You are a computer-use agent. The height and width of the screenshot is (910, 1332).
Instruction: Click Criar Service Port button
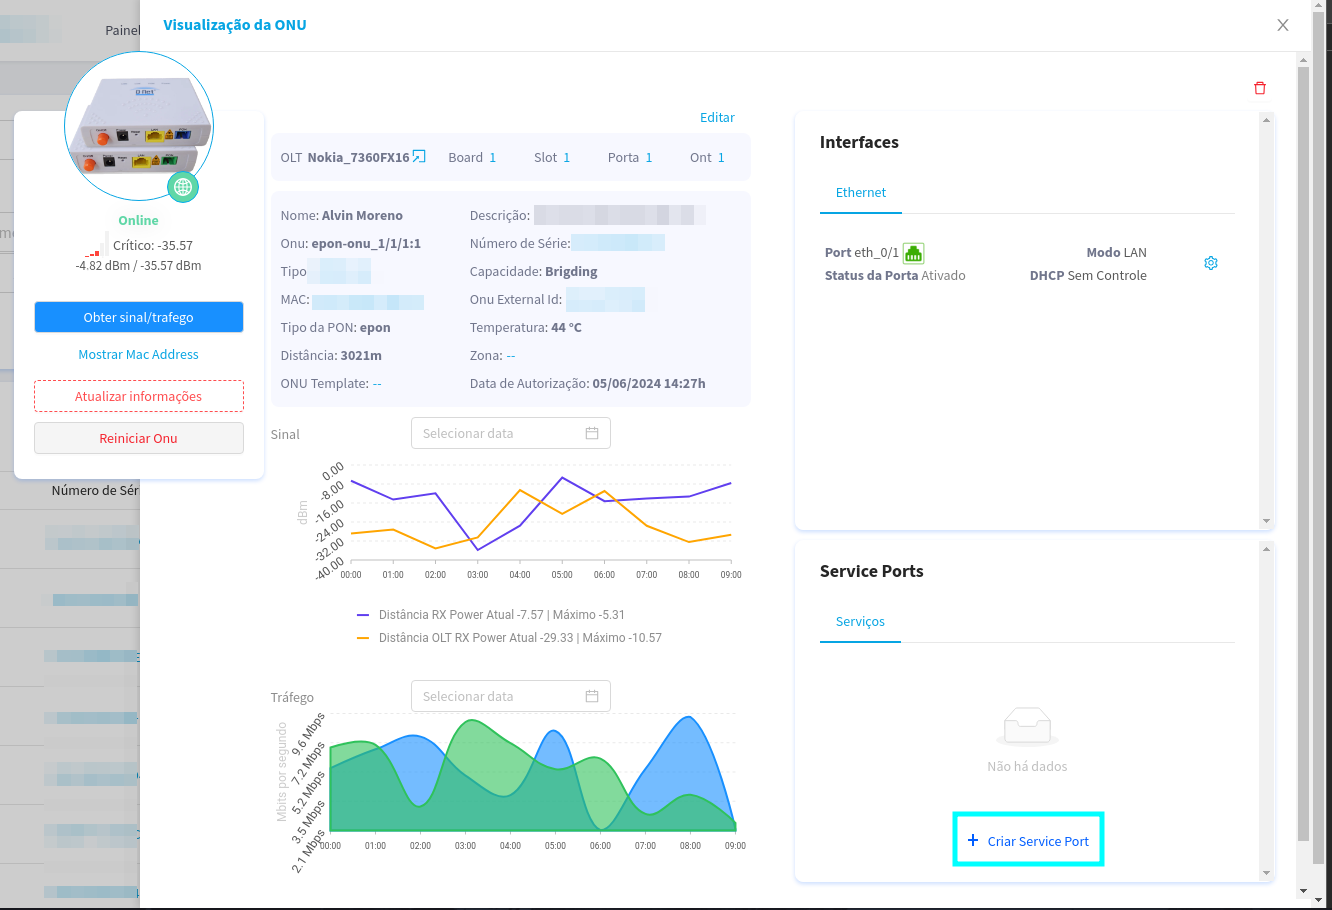(x=1028, y=841)
